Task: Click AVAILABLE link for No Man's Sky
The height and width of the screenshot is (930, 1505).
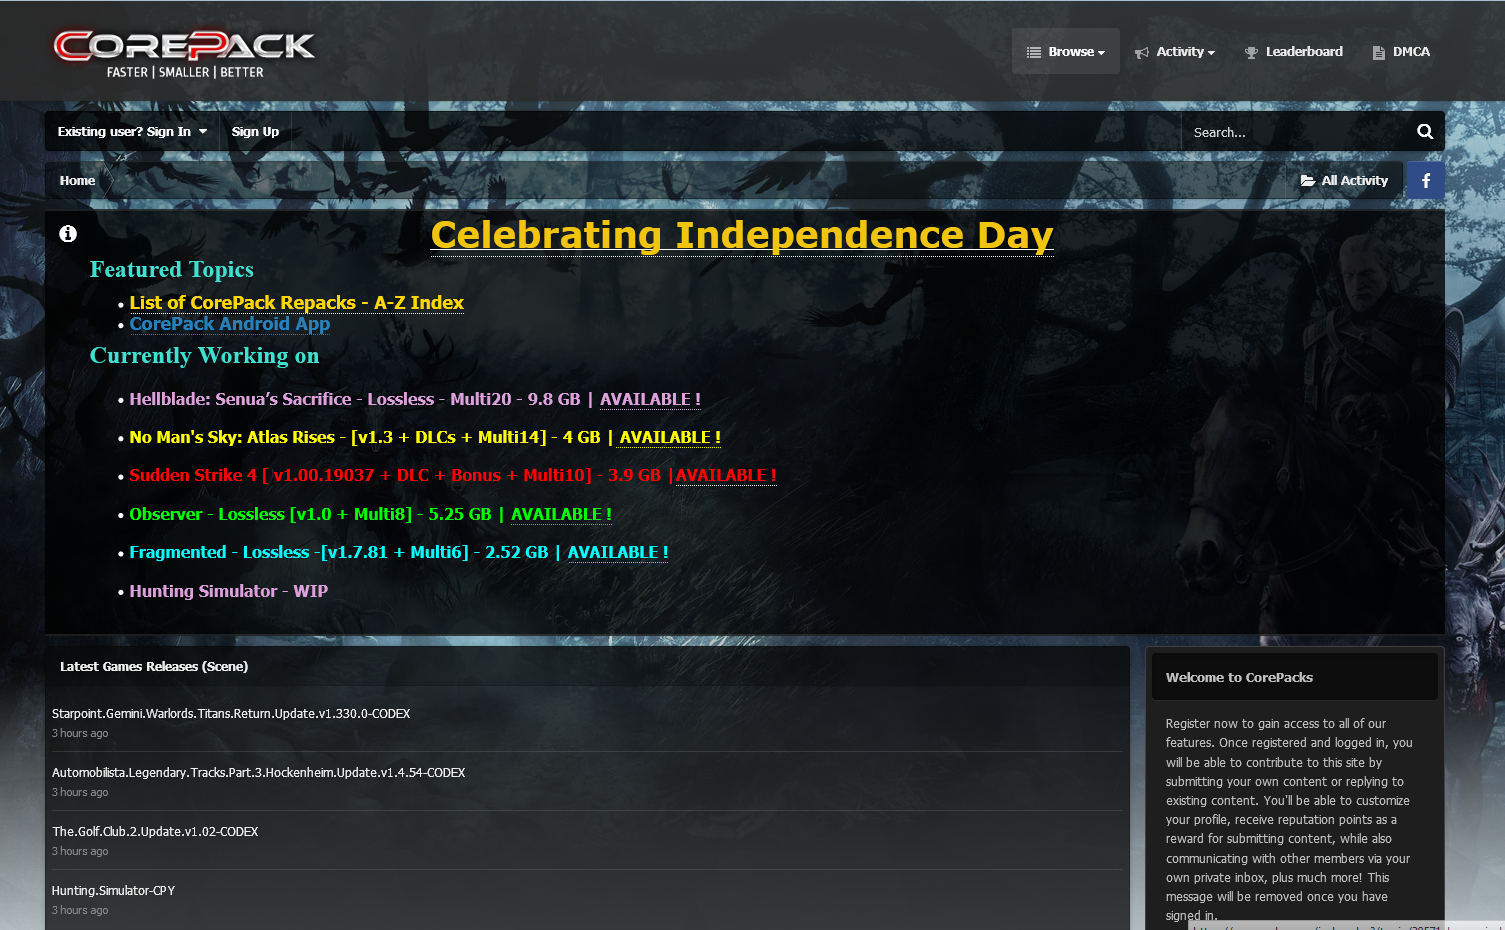Action: pos(670,437)
